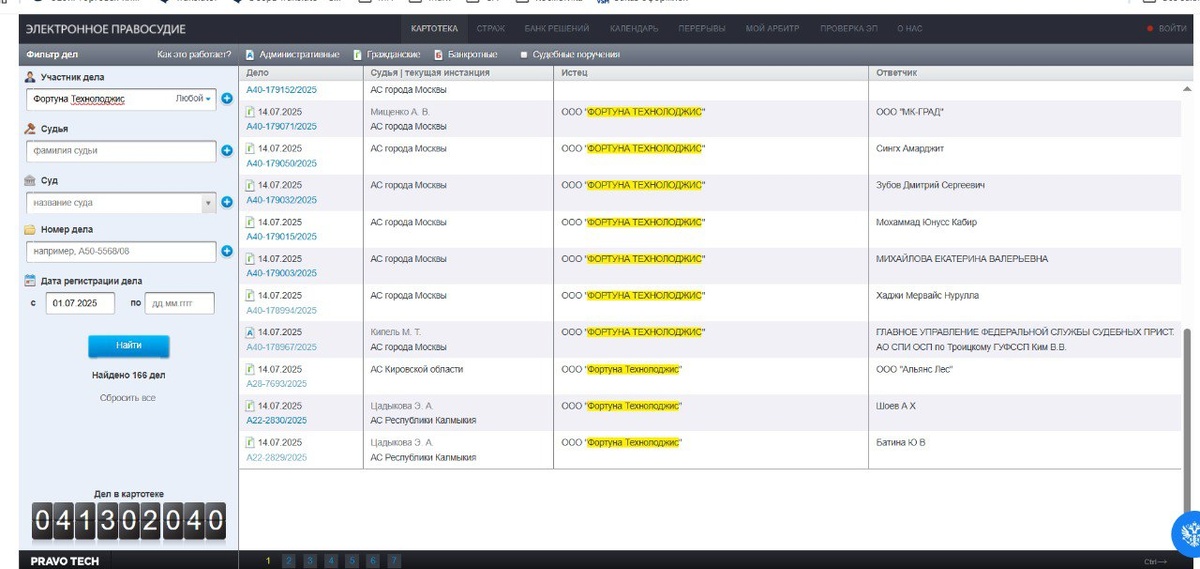Click the end date field дд.мм.гггг
Screen dimensions: 1200x569
tap(180, 302)
